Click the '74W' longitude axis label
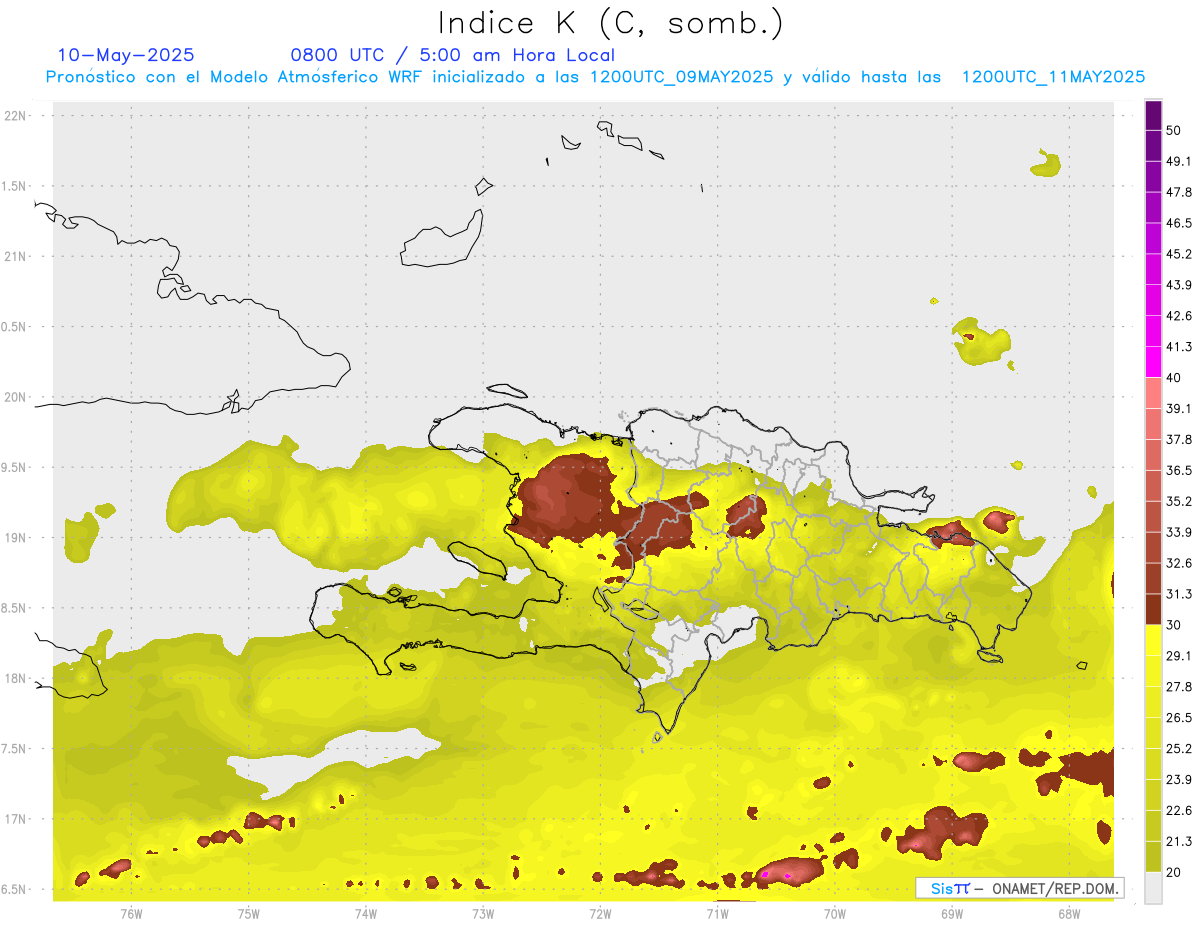 [x=366, y=914]
